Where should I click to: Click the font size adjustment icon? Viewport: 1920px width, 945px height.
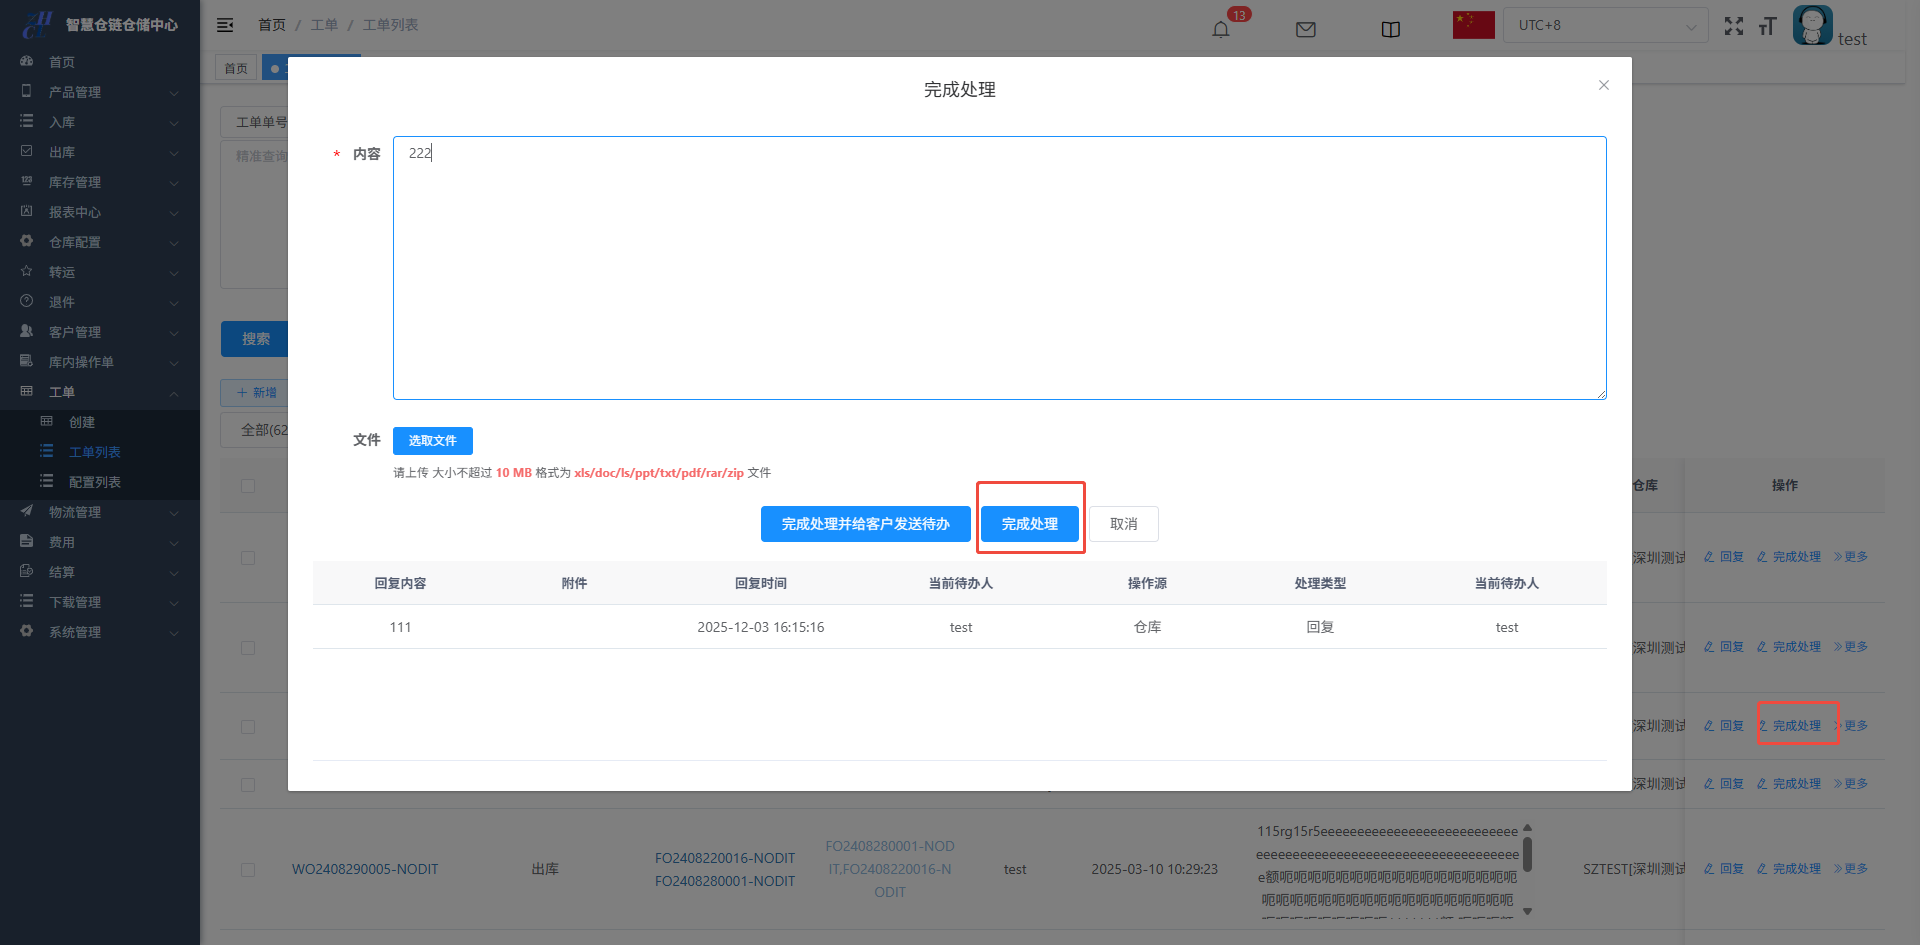[1767, 27]
